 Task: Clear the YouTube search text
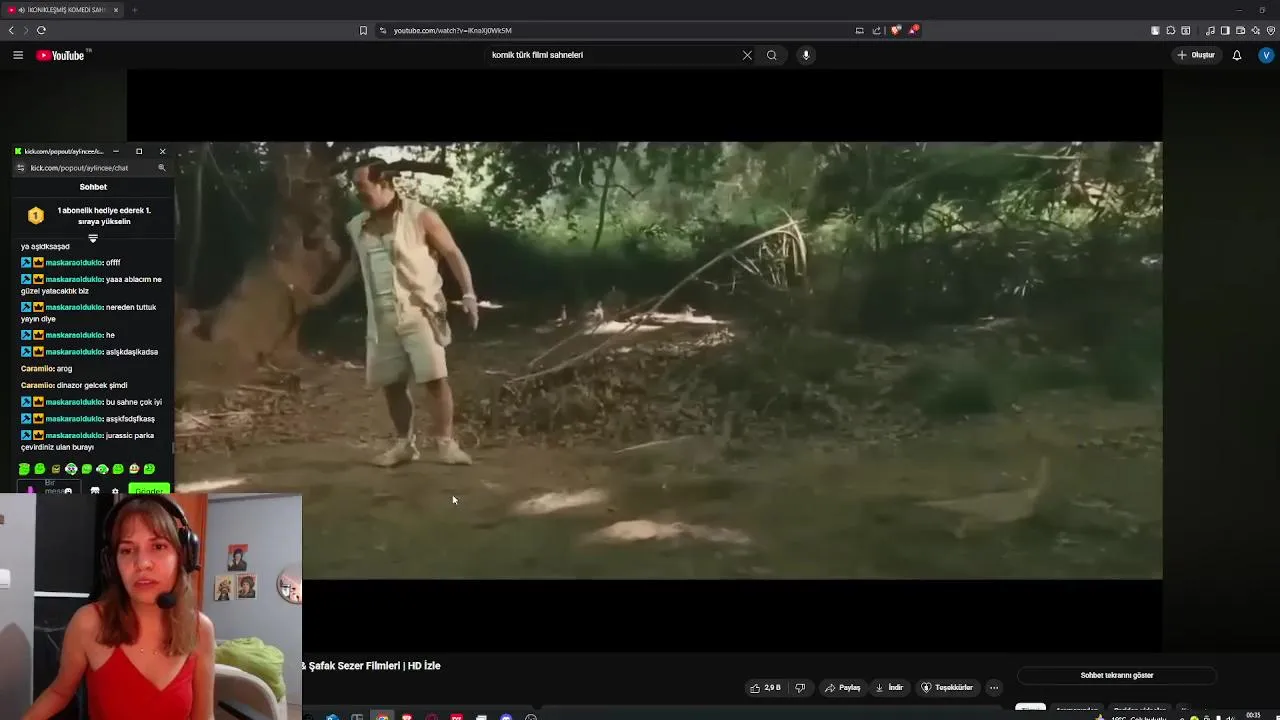(747, 55)
